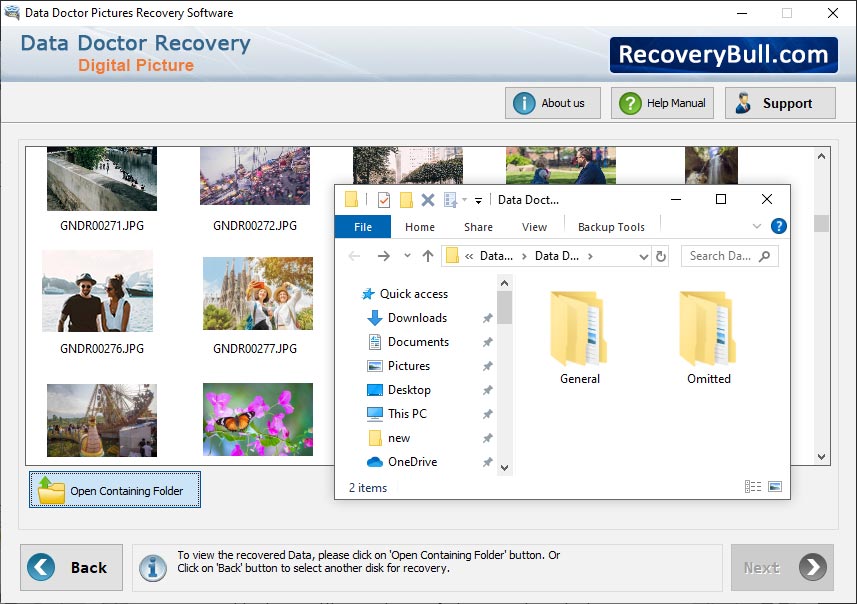857x604 pixels.
Task: Select the ferris wheel thumbnail
Action: (102, 420)
